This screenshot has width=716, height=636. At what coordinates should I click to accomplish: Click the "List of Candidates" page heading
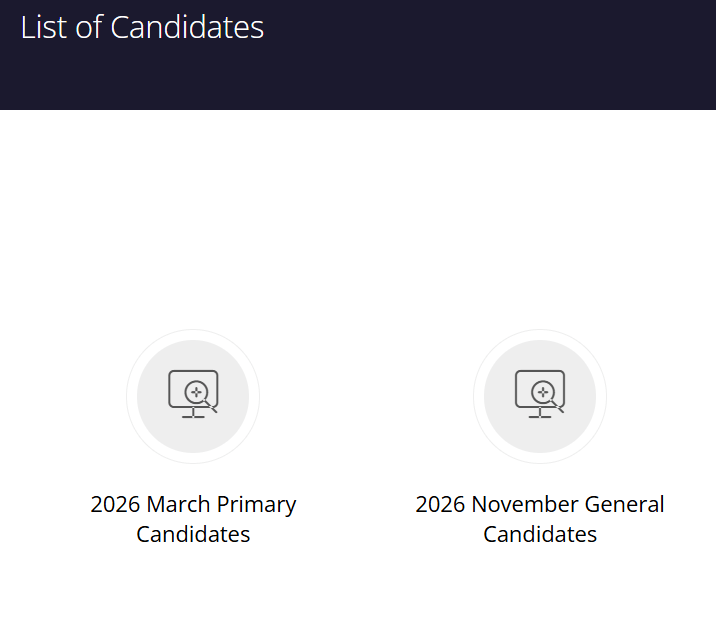click(x=142, y=27)
